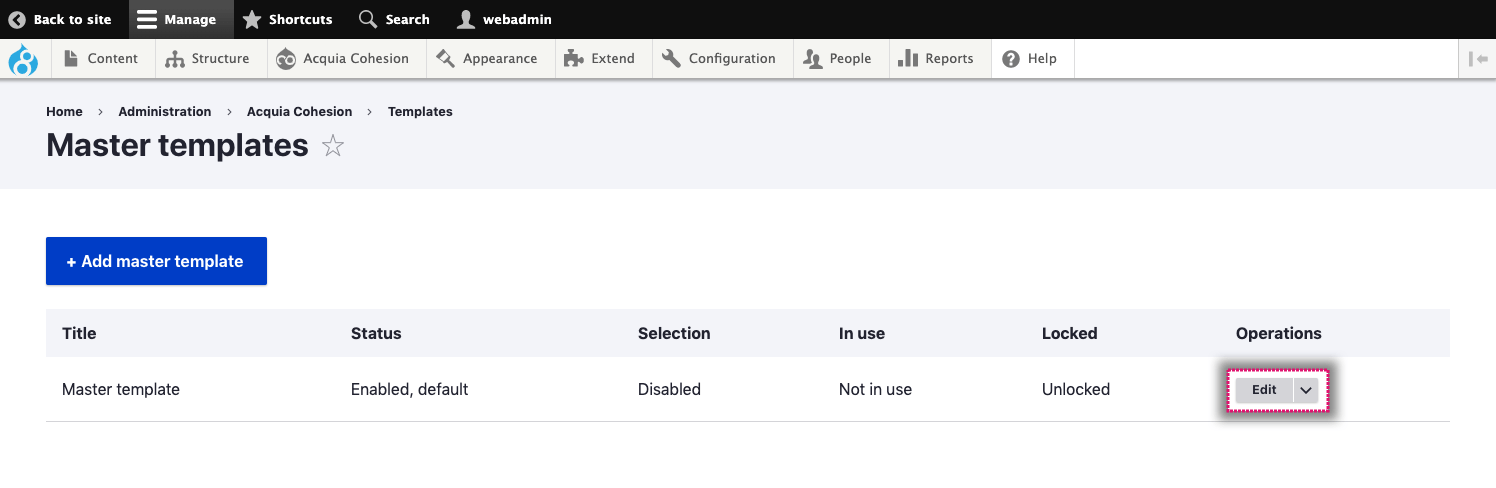This screenshot has height=488, width=1496.
Task: Open Search in the top toolbar
Action: pyautogui.click(x=394, y=19)
